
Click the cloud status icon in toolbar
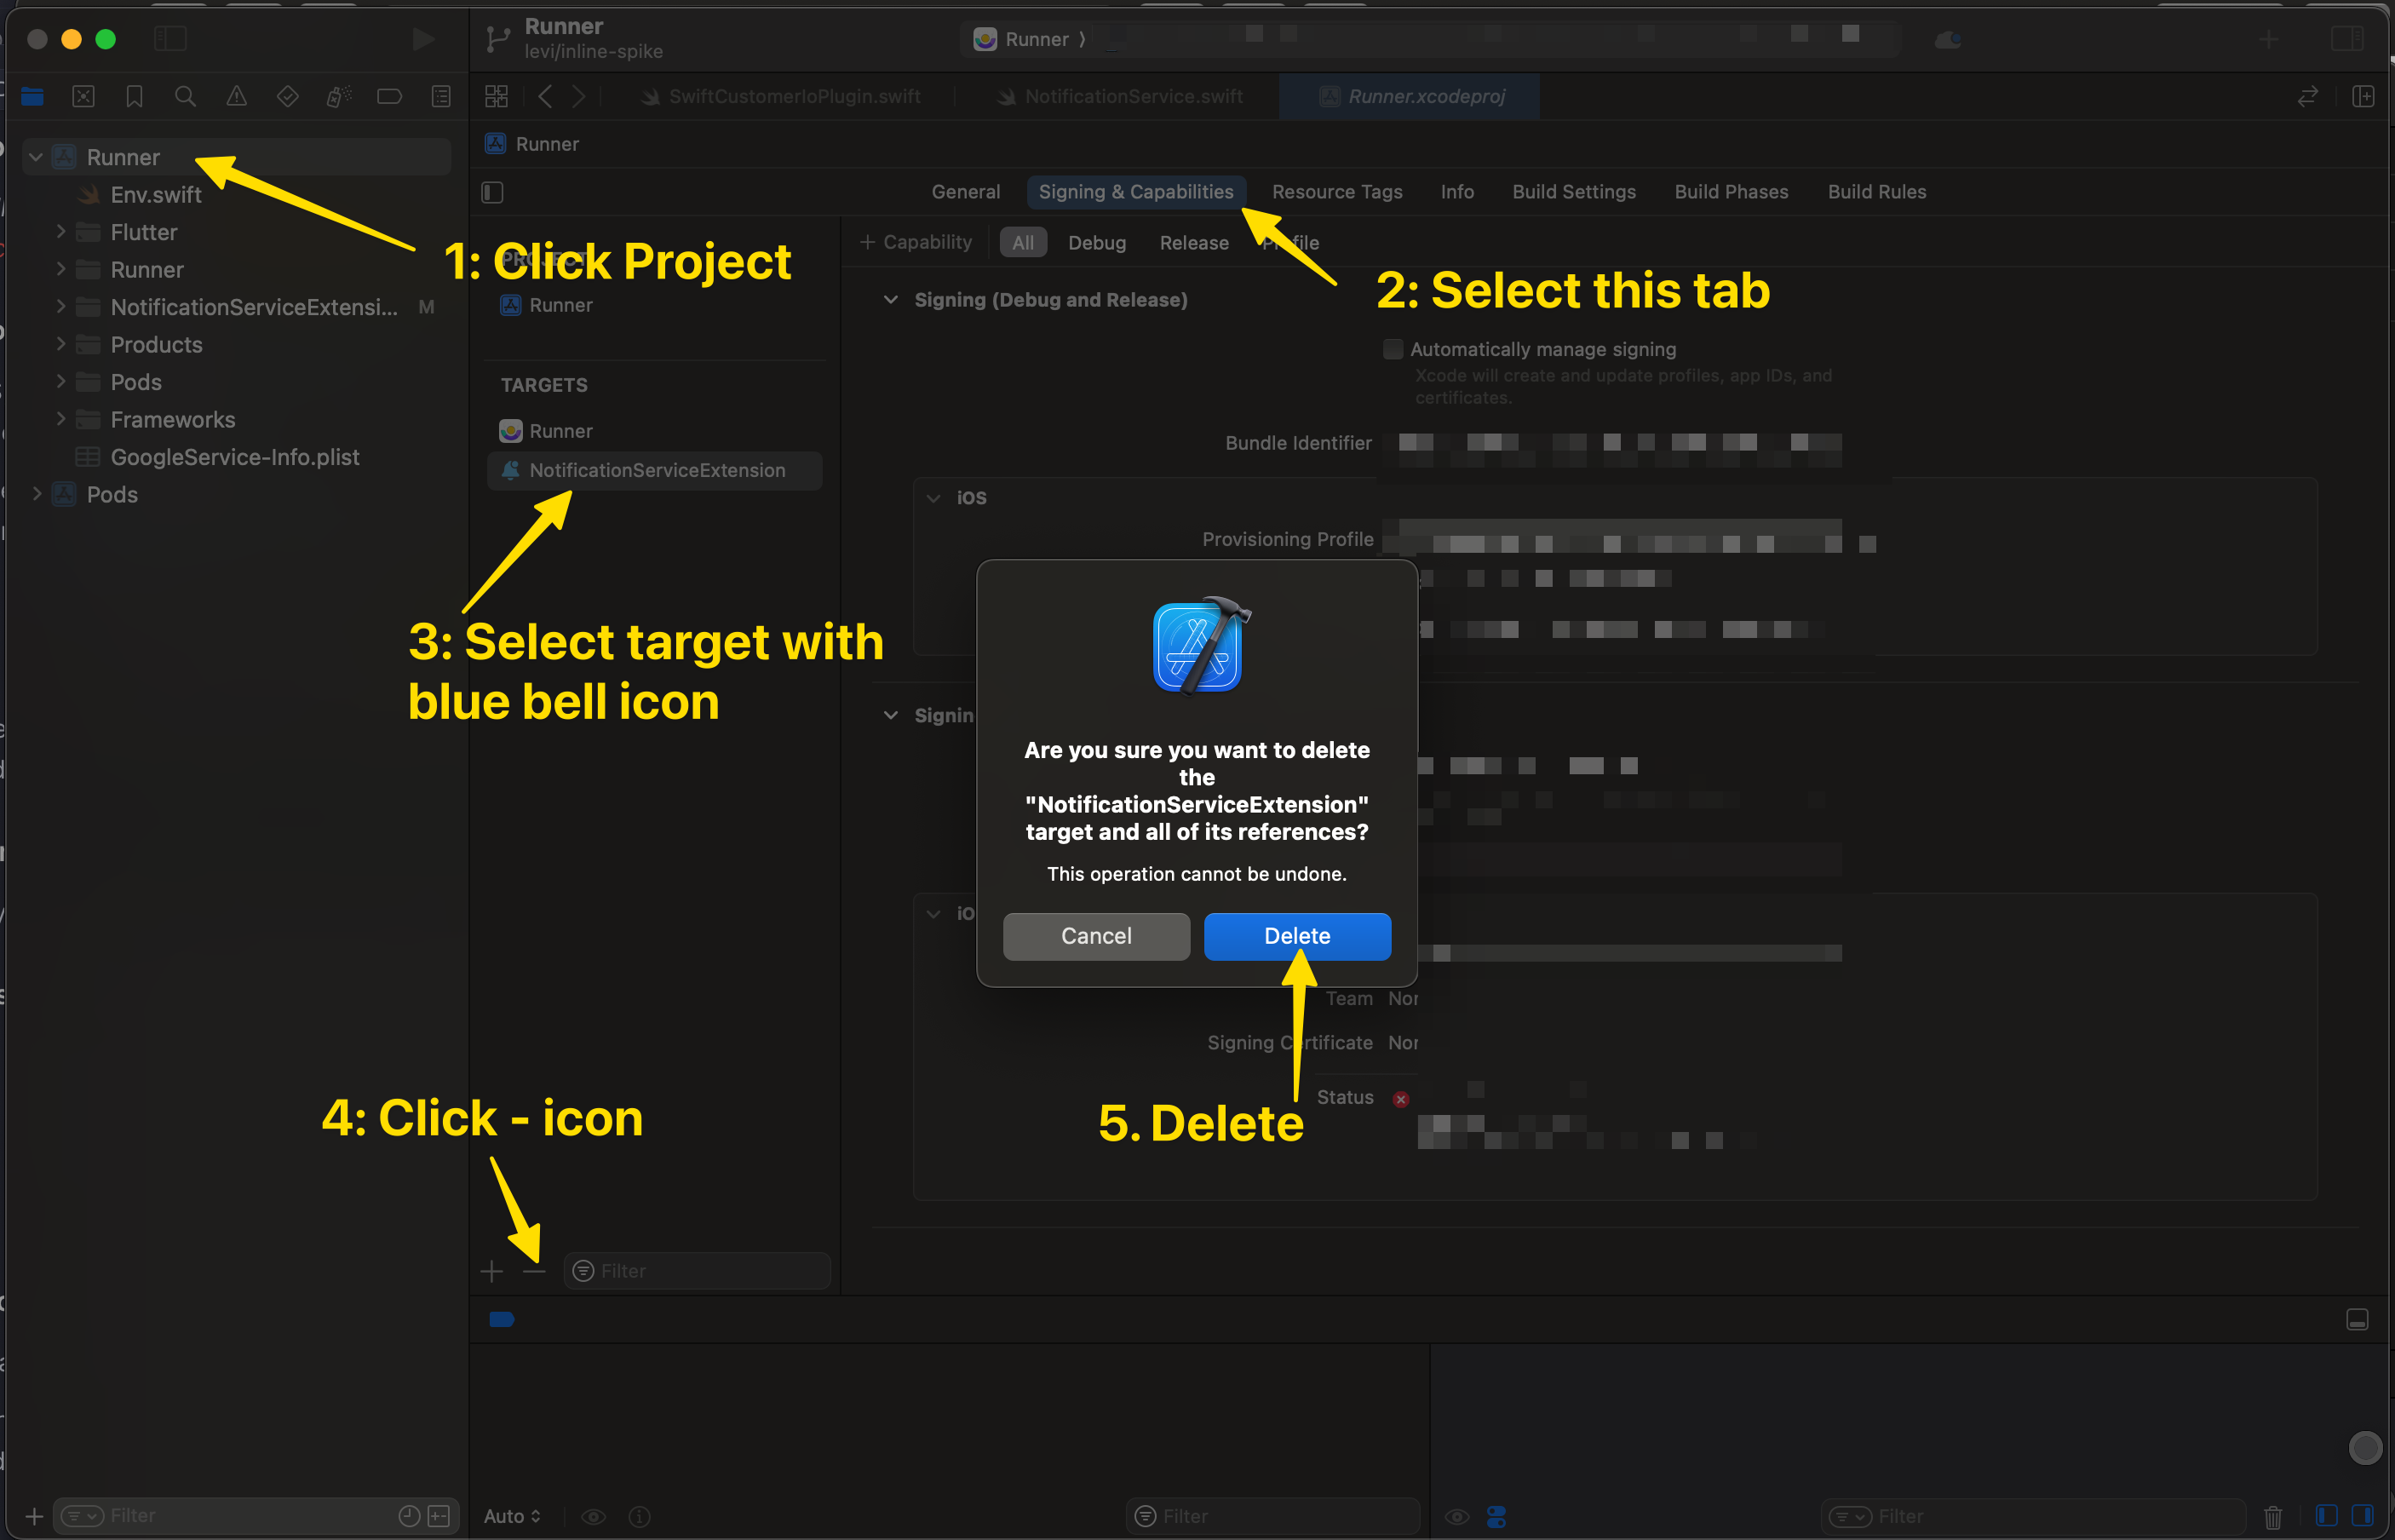(x=1948, y=39)
